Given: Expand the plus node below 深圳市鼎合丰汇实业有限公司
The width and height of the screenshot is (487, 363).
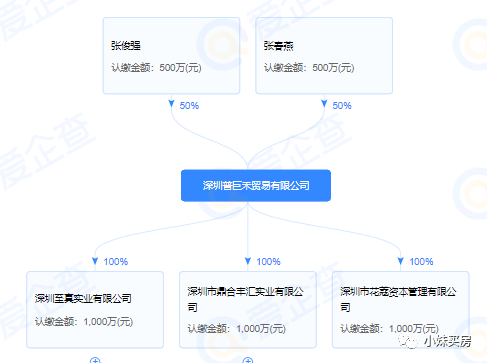Looking at the screenshot, I should [x=248, y=360].
